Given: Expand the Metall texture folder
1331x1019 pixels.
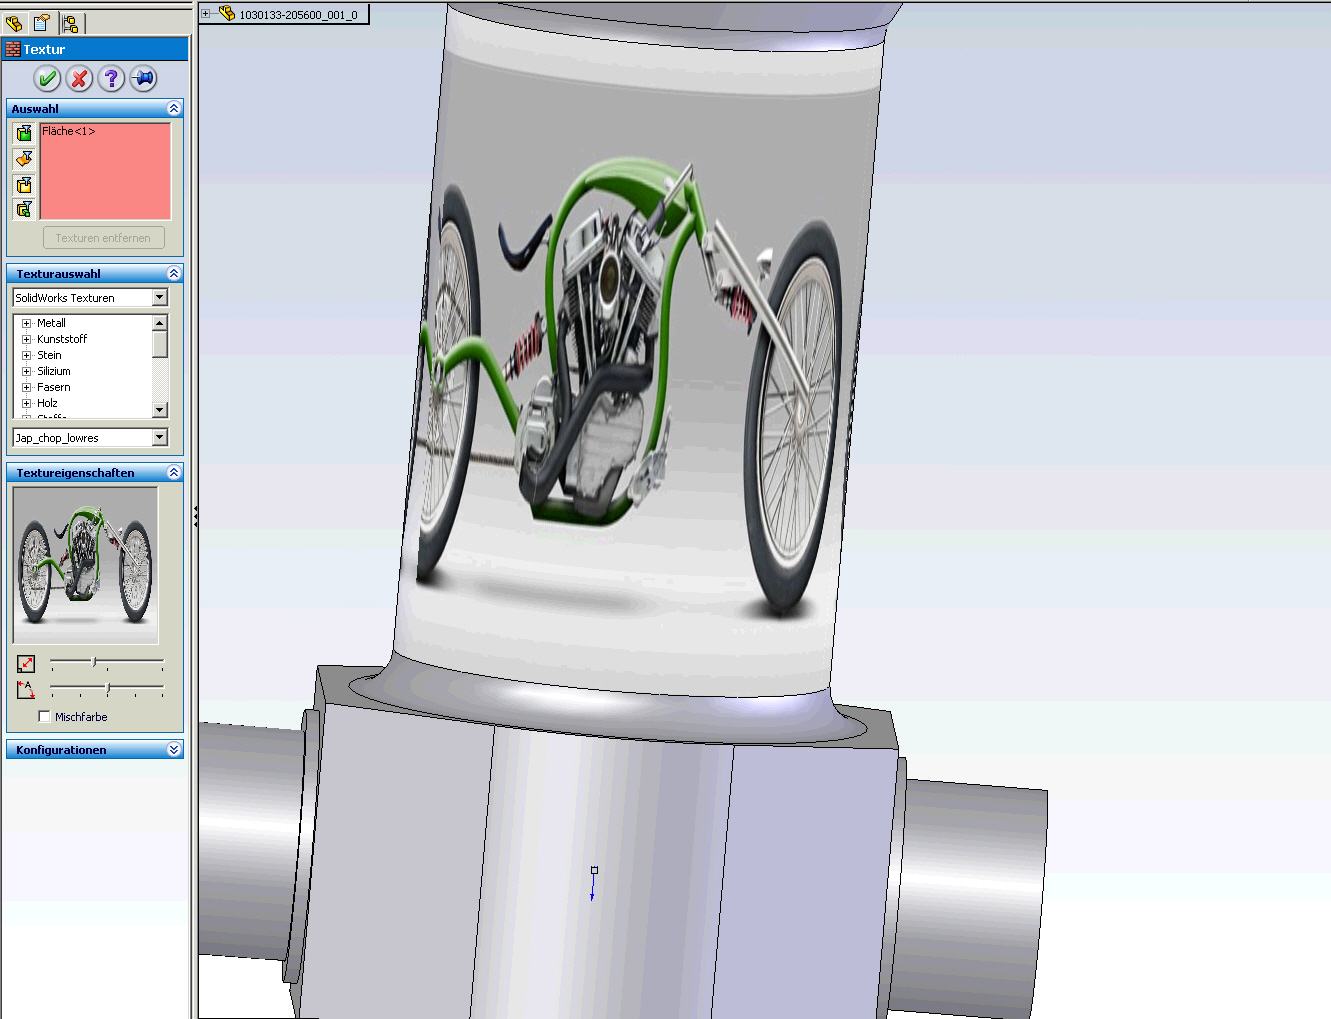Looking at the screenshot, I should (x=27, y=323).
